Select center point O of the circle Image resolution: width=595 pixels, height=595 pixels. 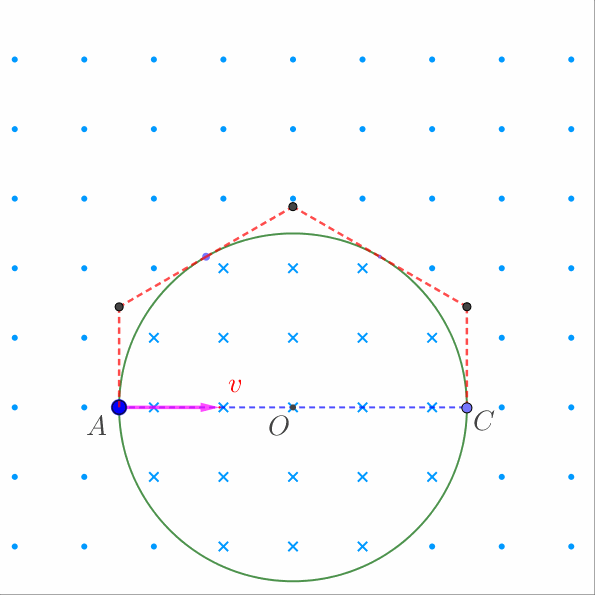(293, 407)
